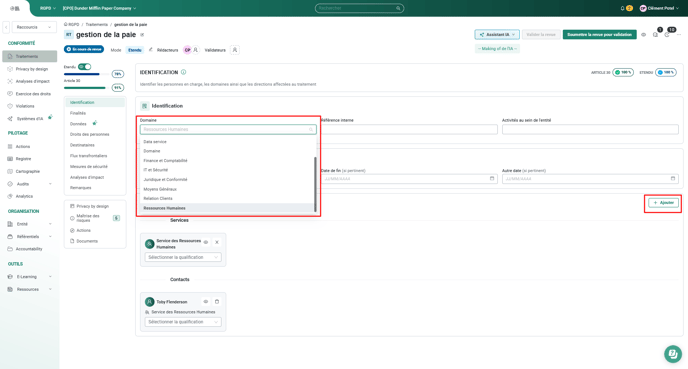Click the Maîtrise des risques badge icon
The image size is (688, 369).
pos(116,218)
